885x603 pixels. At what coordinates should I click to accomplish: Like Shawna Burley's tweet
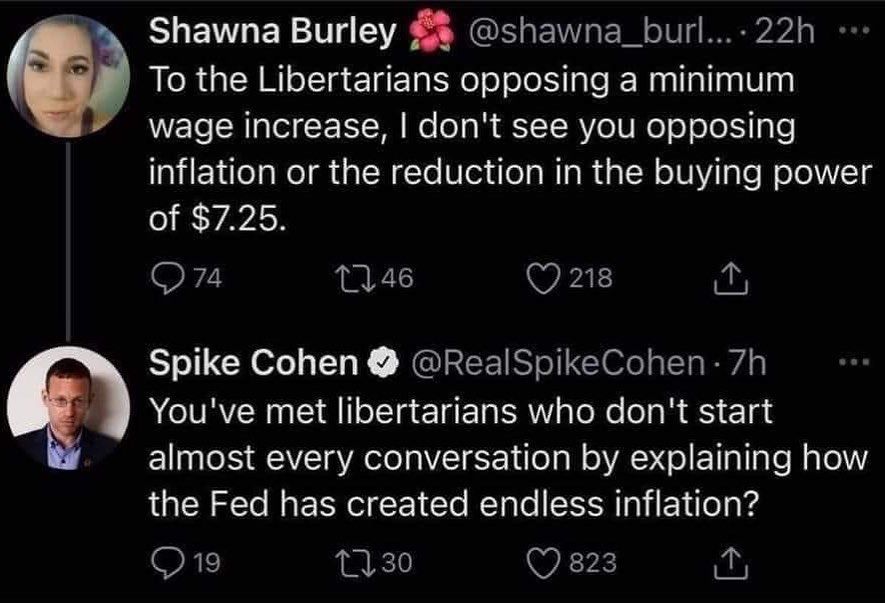pyautogui.click(x=543, y=279)
